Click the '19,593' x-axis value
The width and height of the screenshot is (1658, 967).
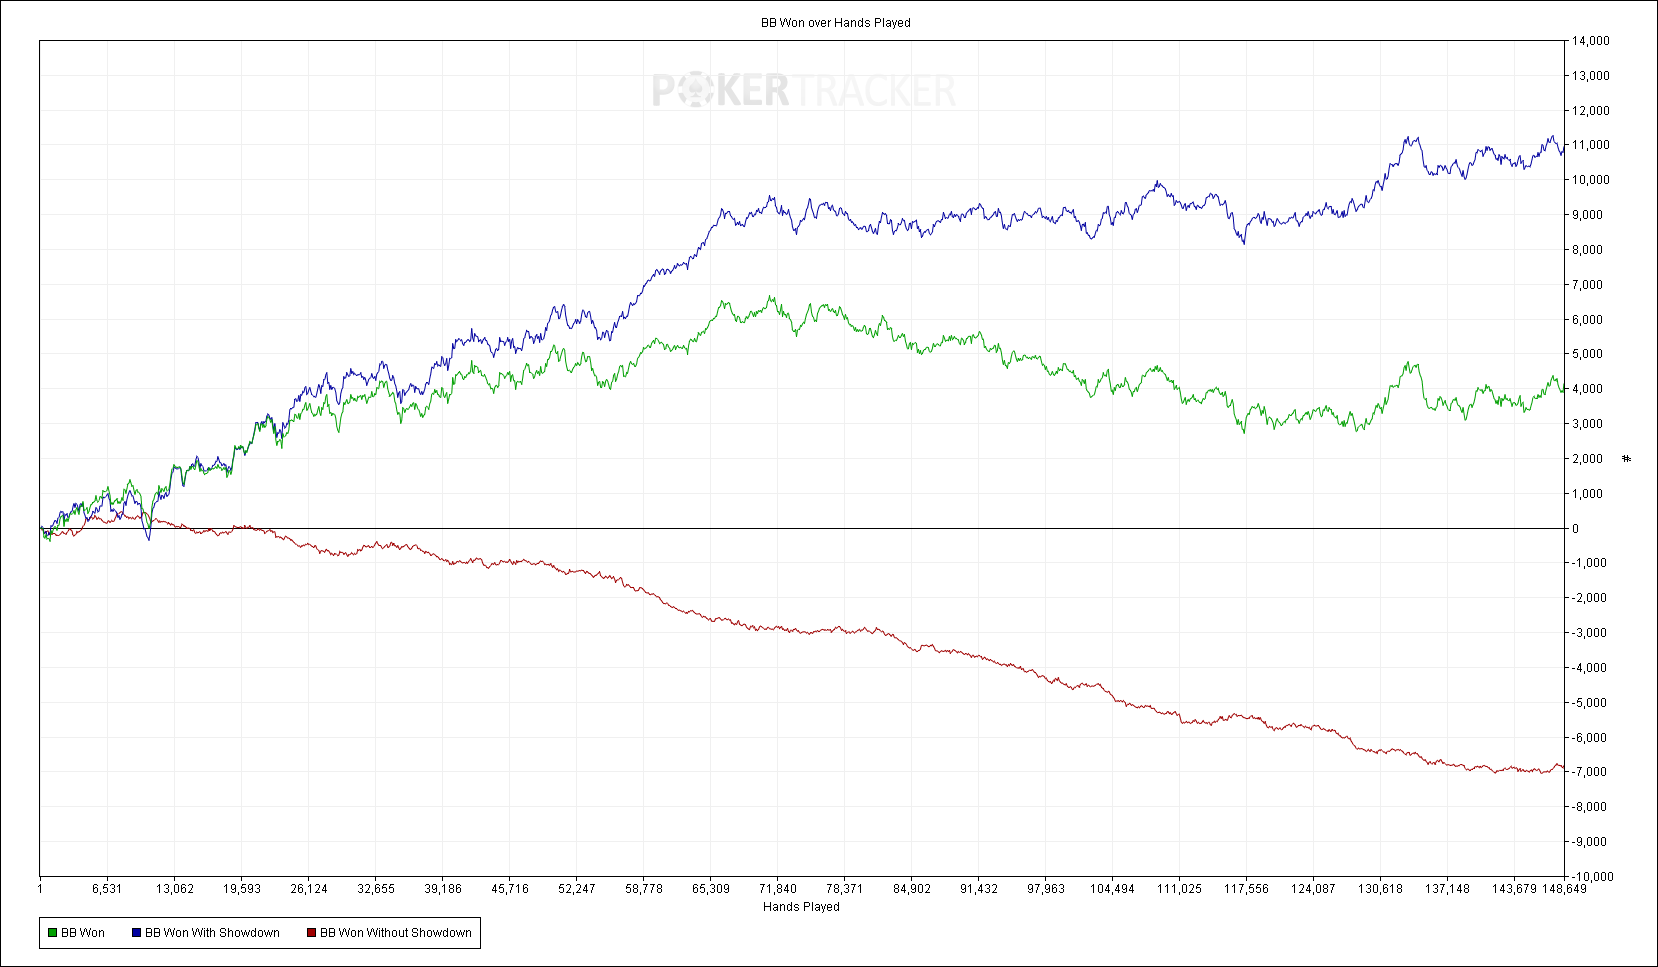[x=242, y=889]
